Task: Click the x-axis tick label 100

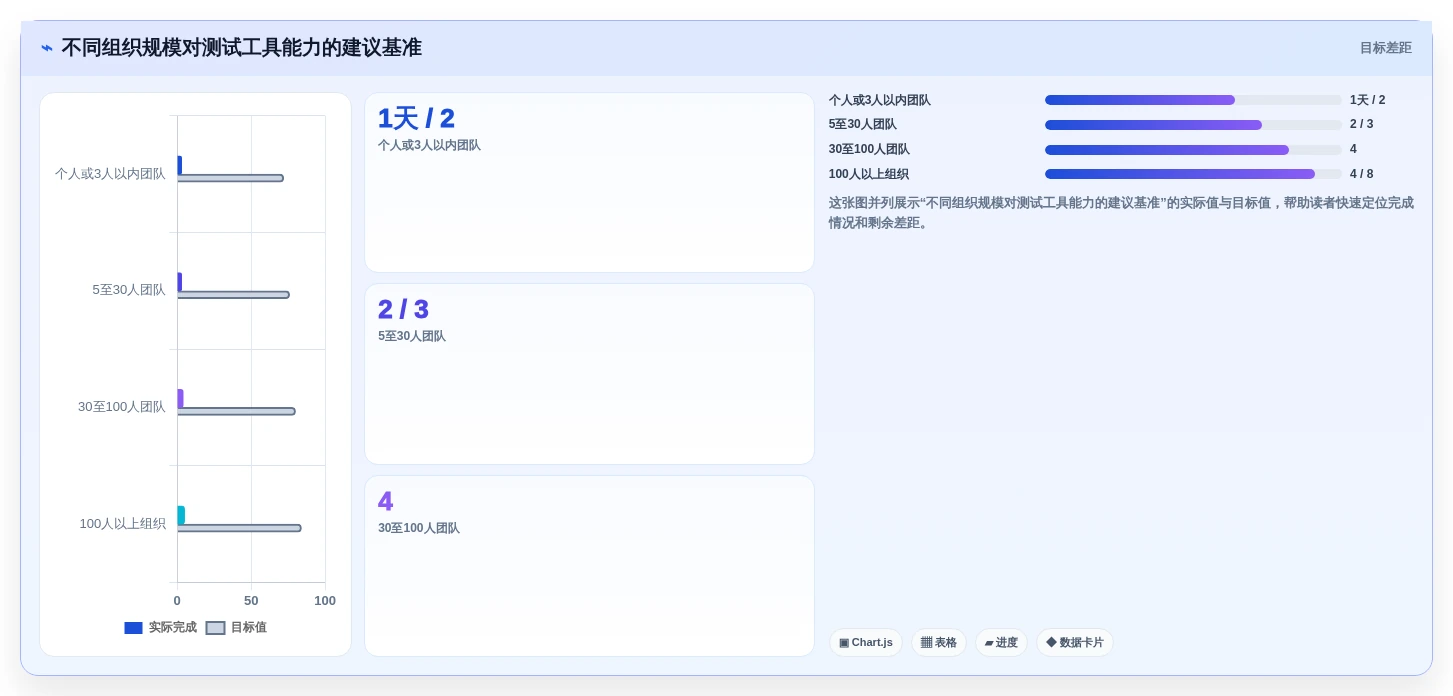Action: (325, 601)
